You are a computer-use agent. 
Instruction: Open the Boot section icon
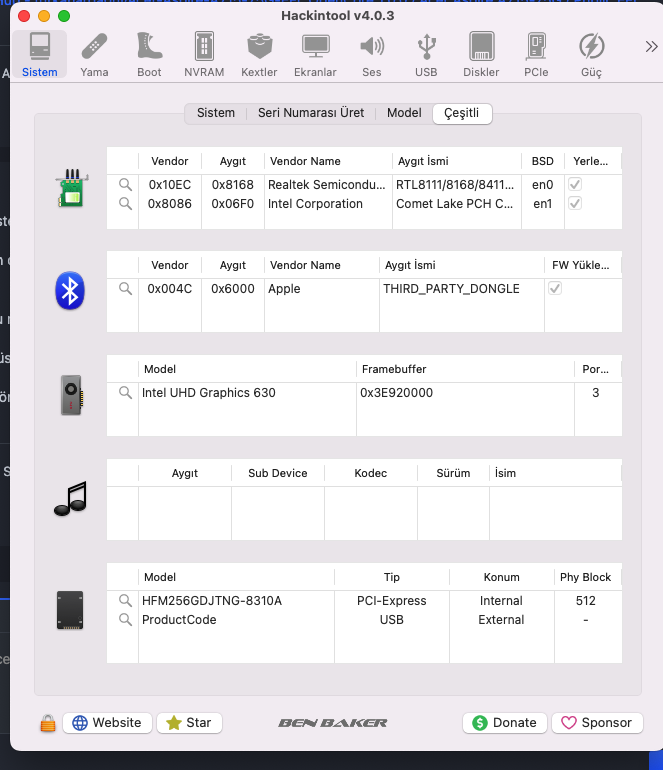tap(149, 54)
